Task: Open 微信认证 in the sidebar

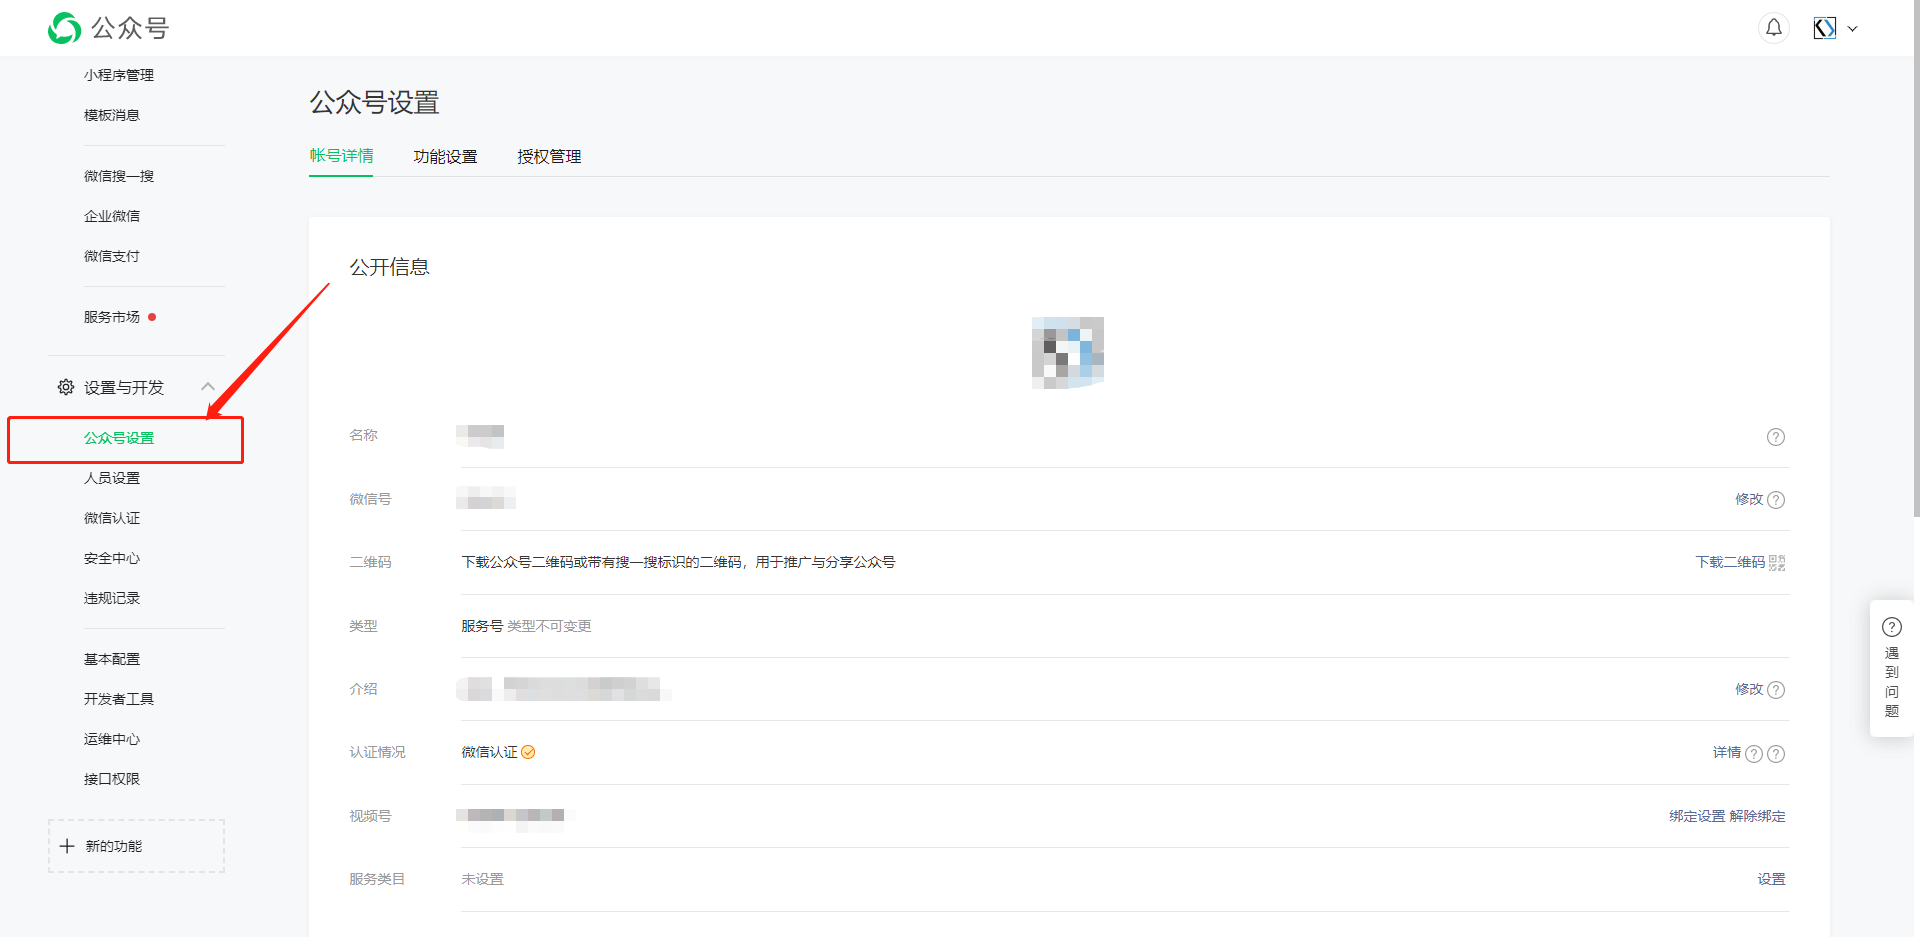Action: coord(112,518)
